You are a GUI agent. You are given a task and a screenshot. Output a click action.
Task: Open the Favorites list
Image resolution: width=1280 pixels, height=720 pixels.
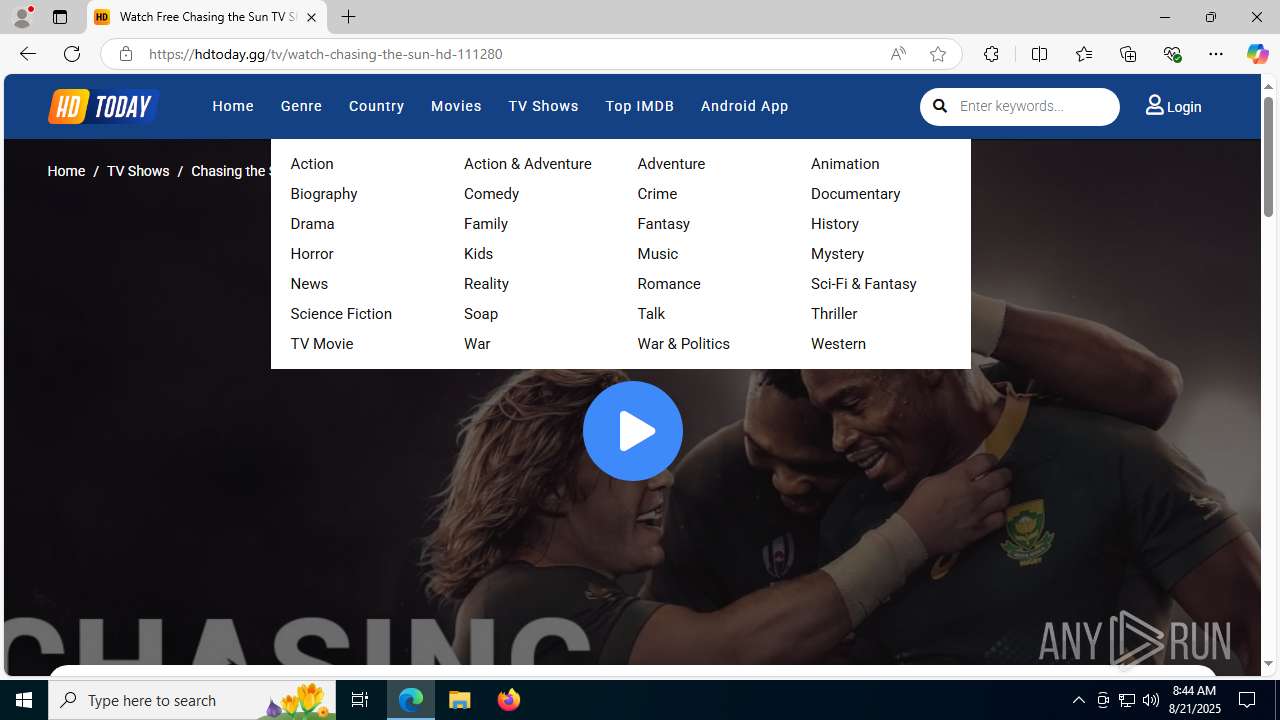(1083, 54)
